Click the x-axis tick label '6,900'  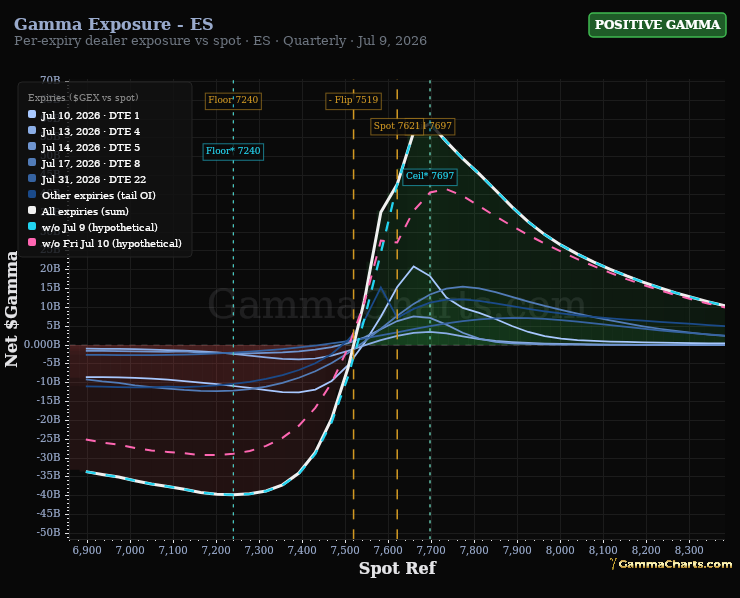87,550
